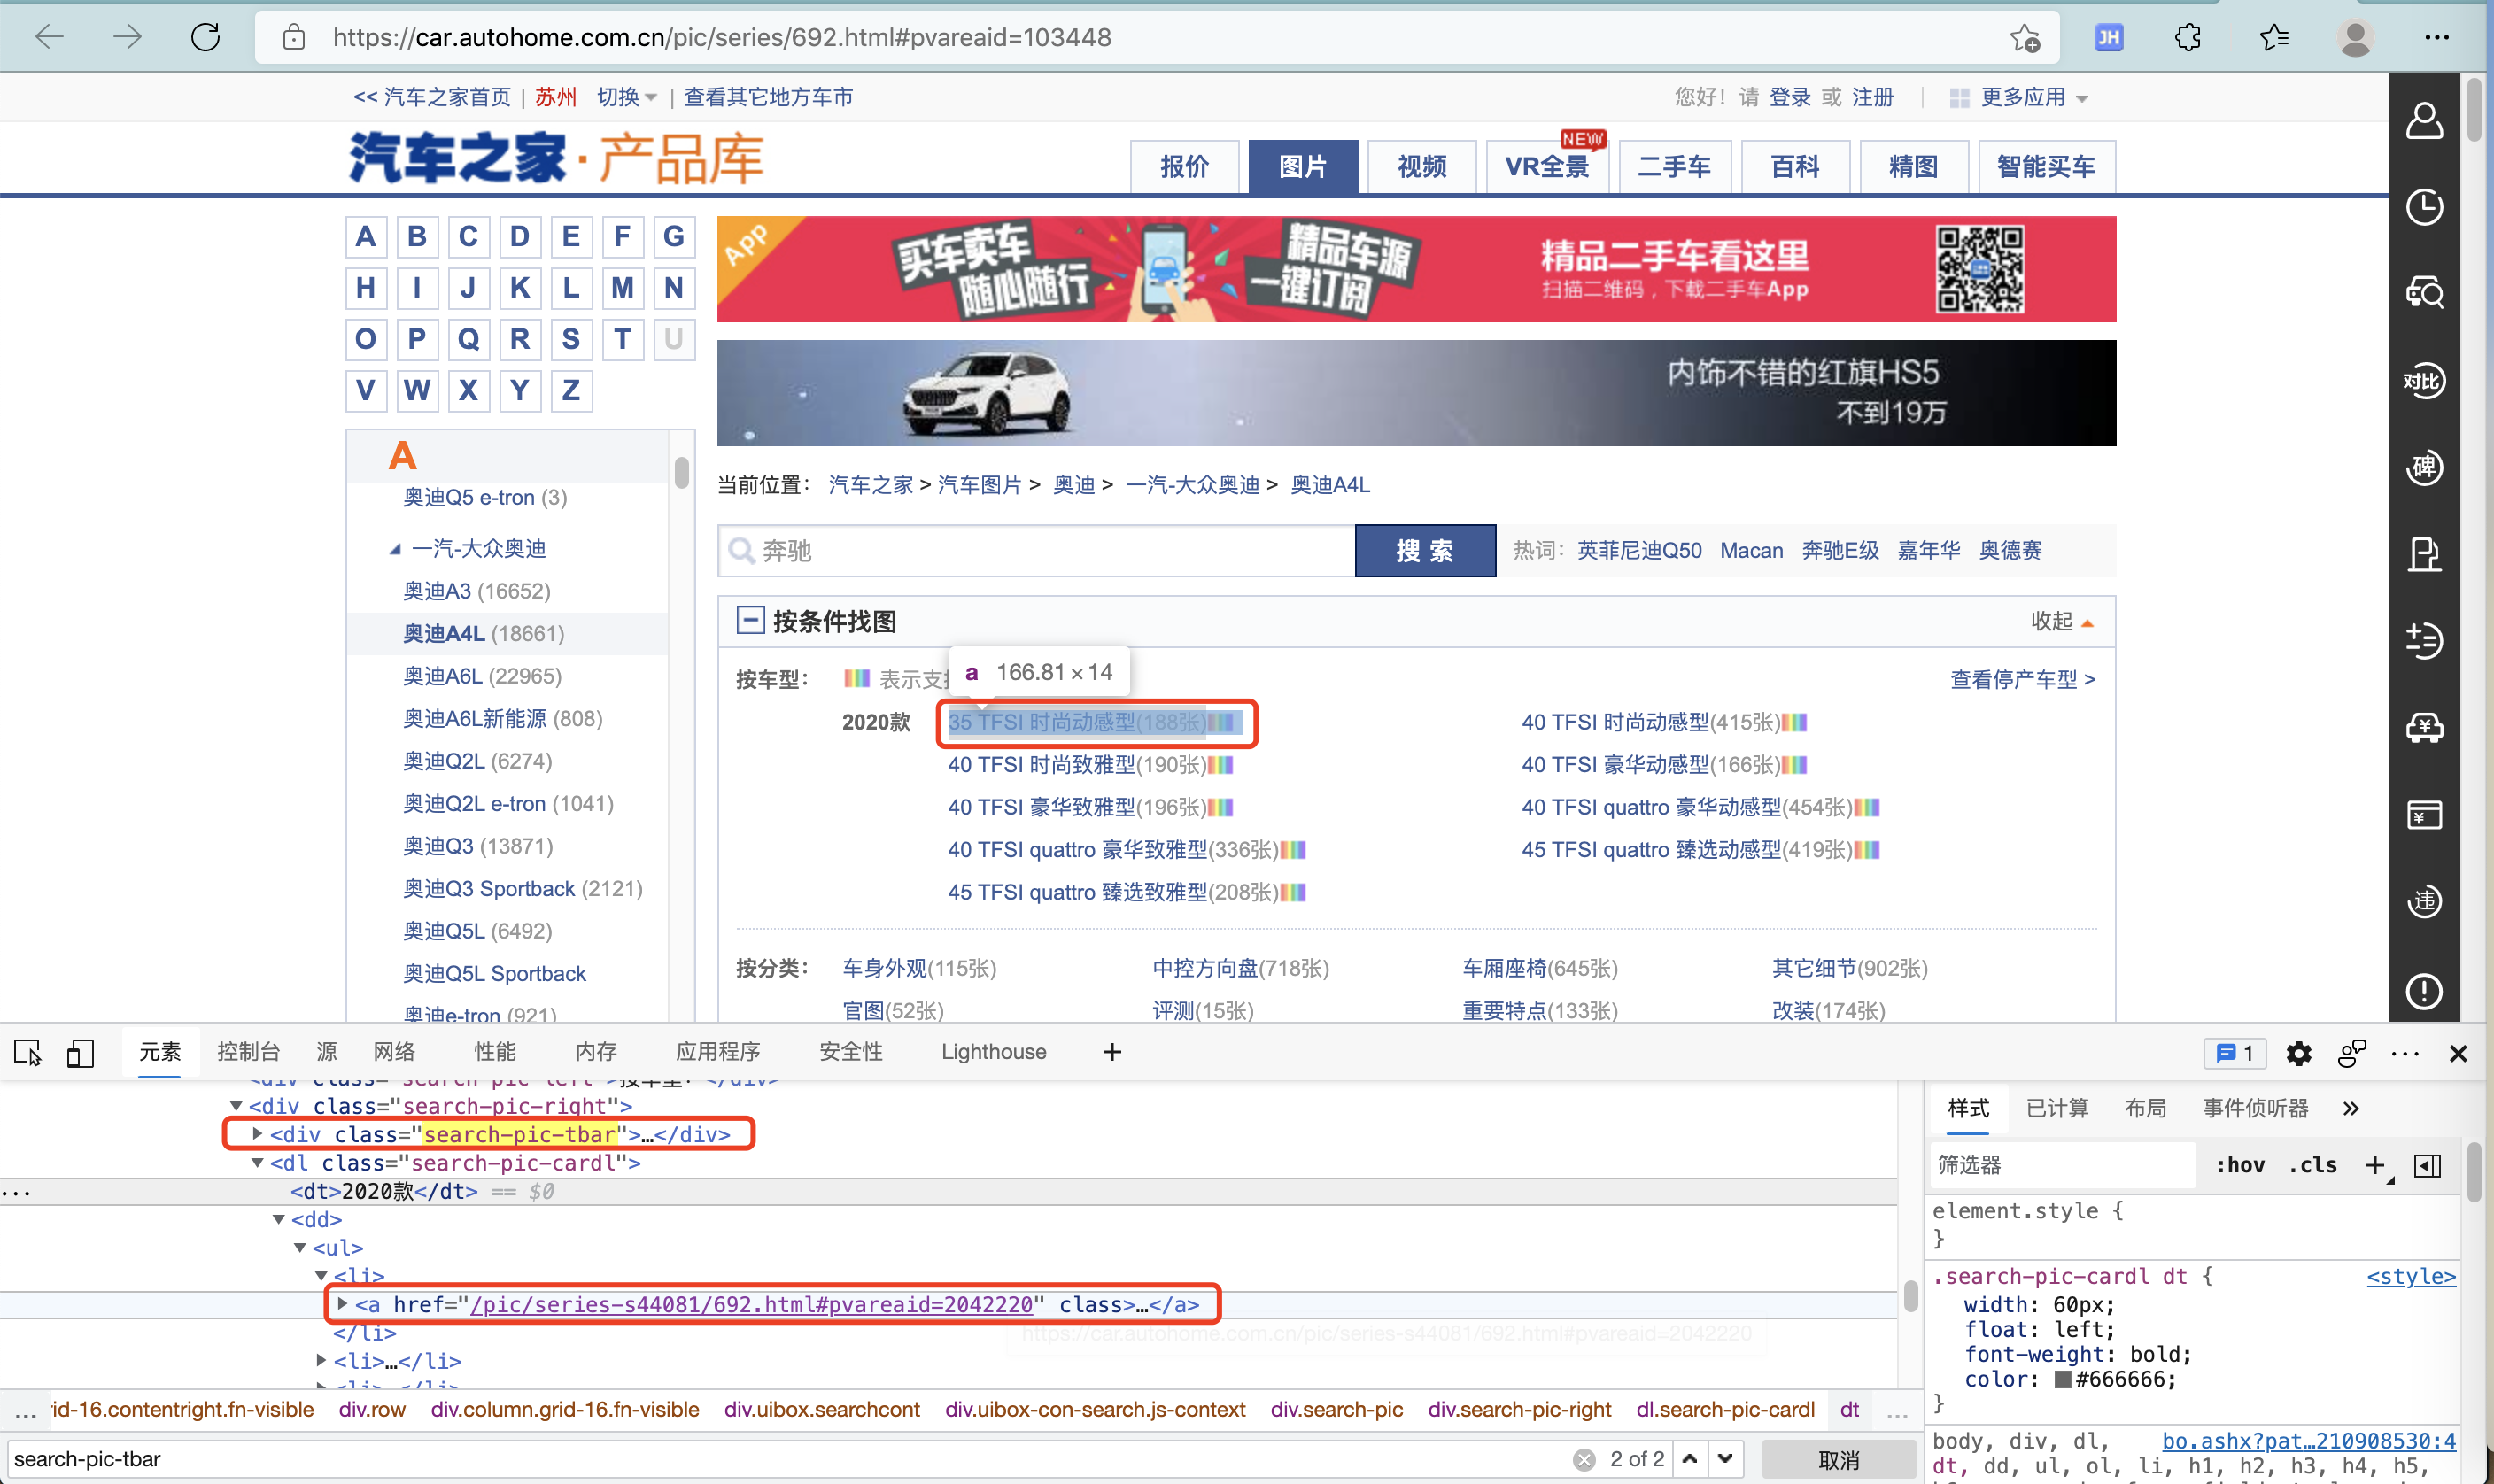
Task: Click the #666666 color swatch
Action: [2063, 1380]
